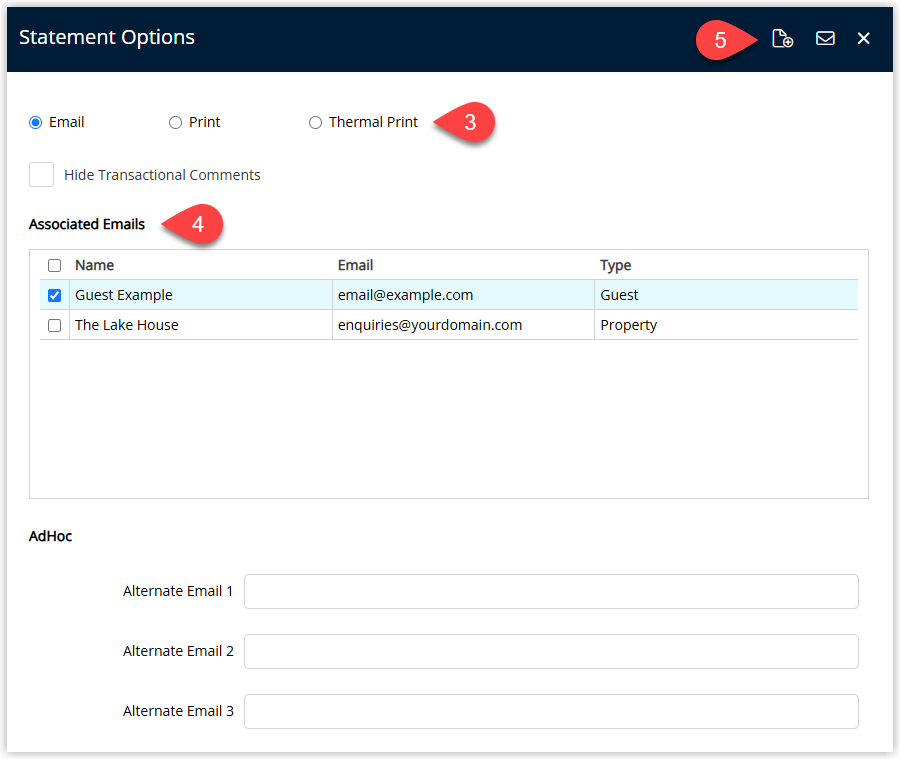
Task: Close the Statement Options dialog
Action: 863,38
